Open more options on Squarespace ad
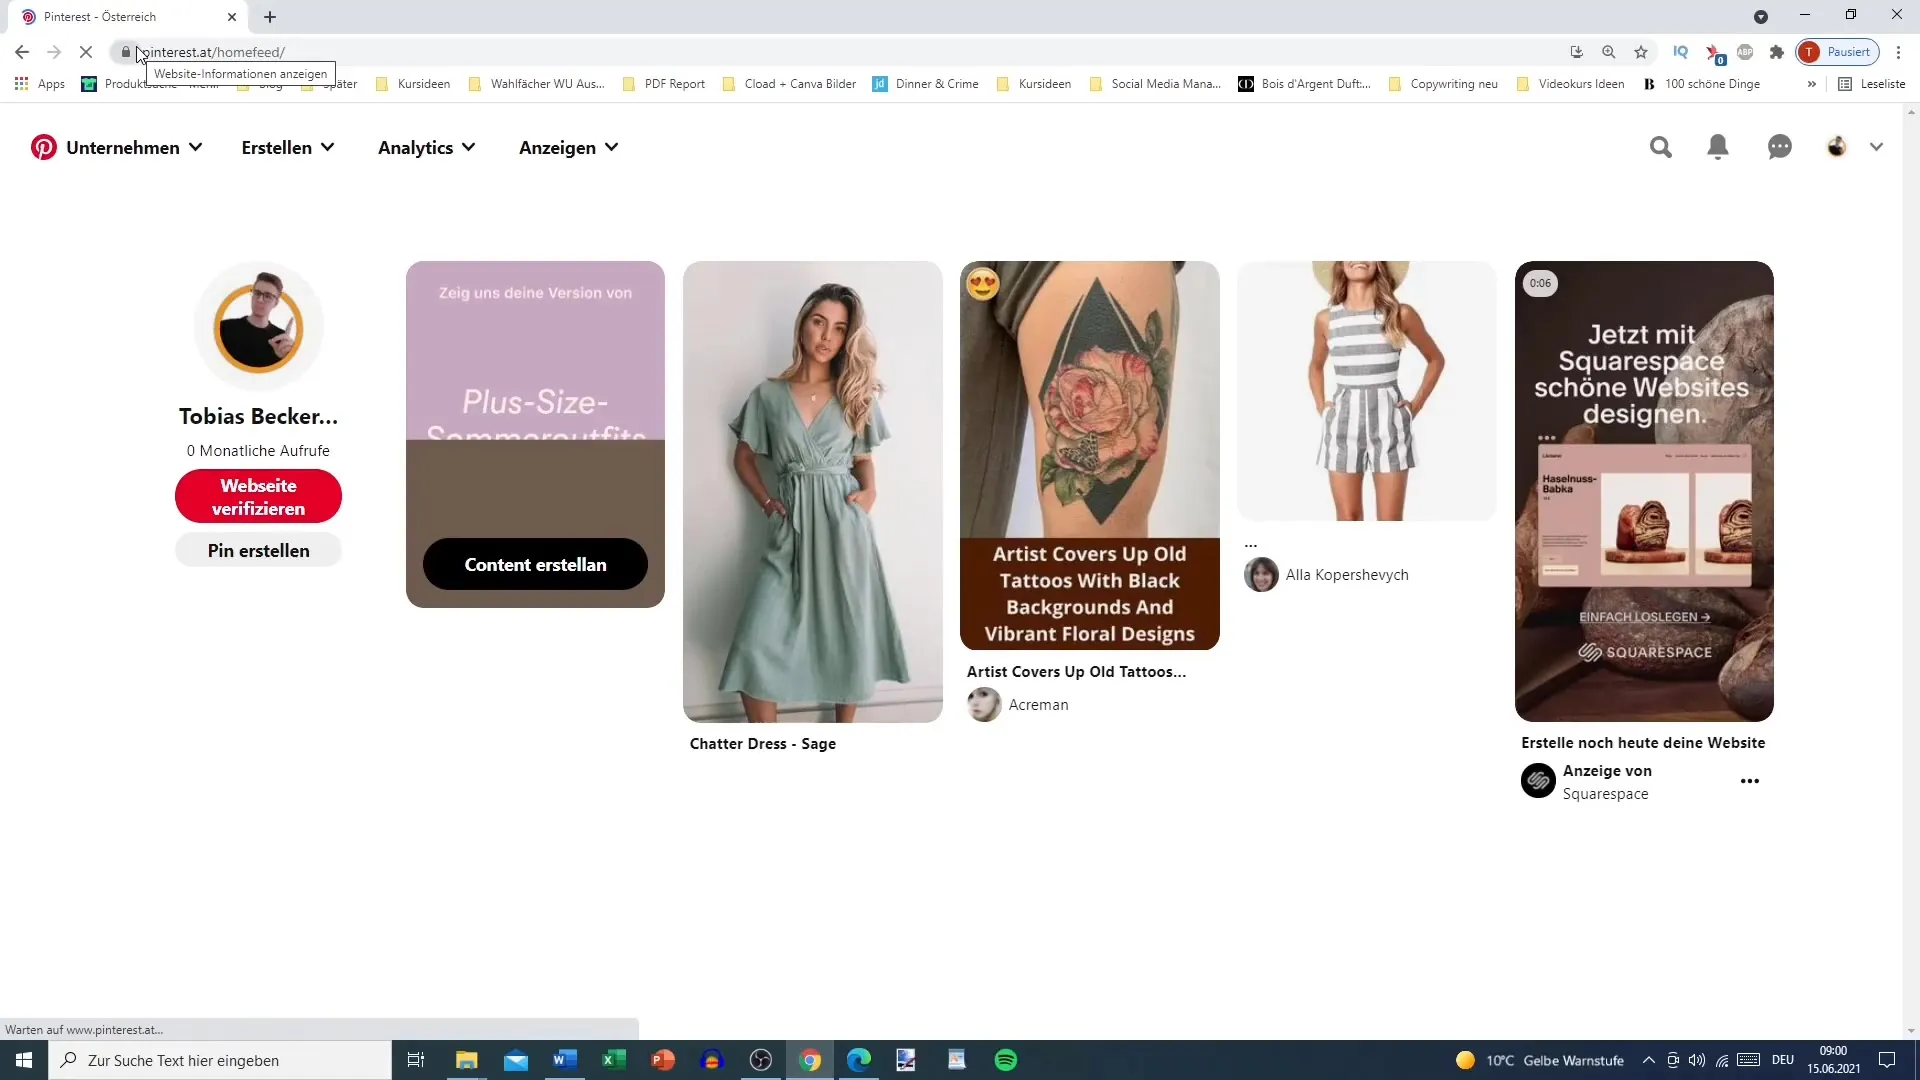Image resolution: width=1920 pixels, height=1080 pixels. (x=1749, y=781)
